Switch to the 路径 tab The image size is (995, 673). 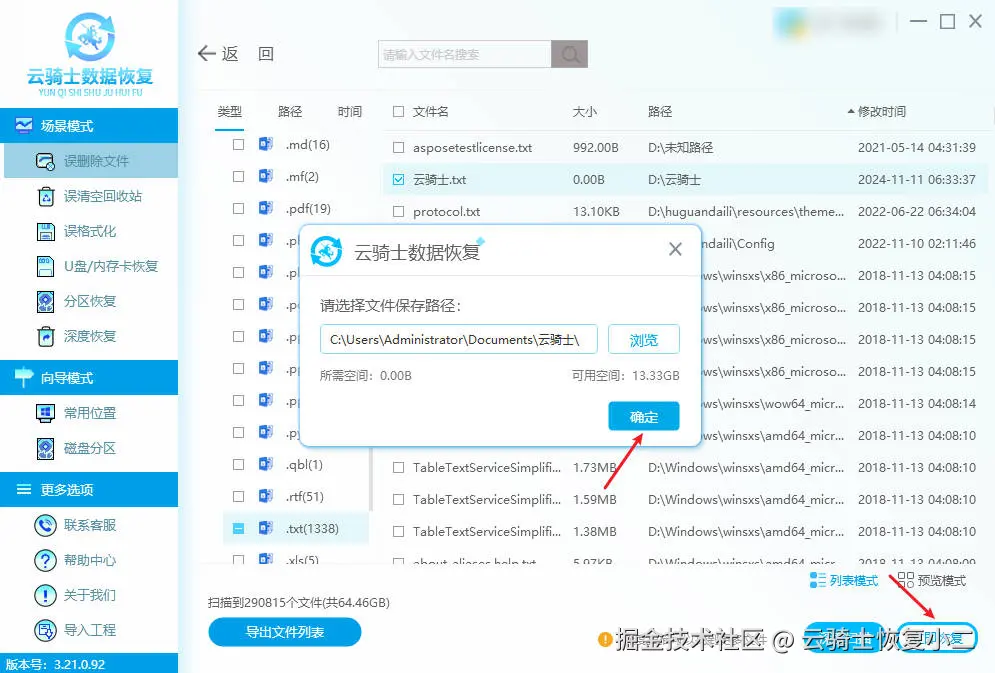(x=290, y=112)
